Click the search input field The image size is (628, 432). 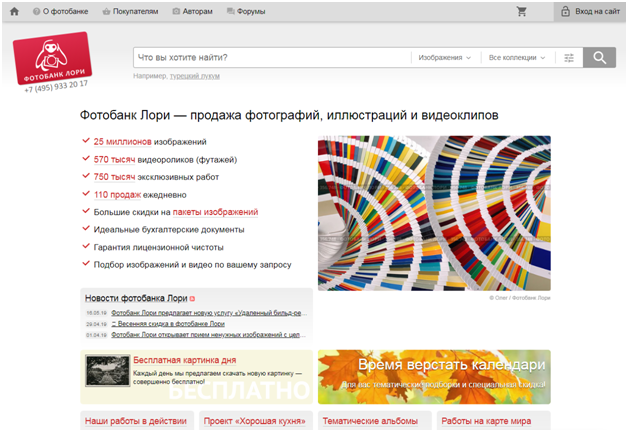click(272, 58)
